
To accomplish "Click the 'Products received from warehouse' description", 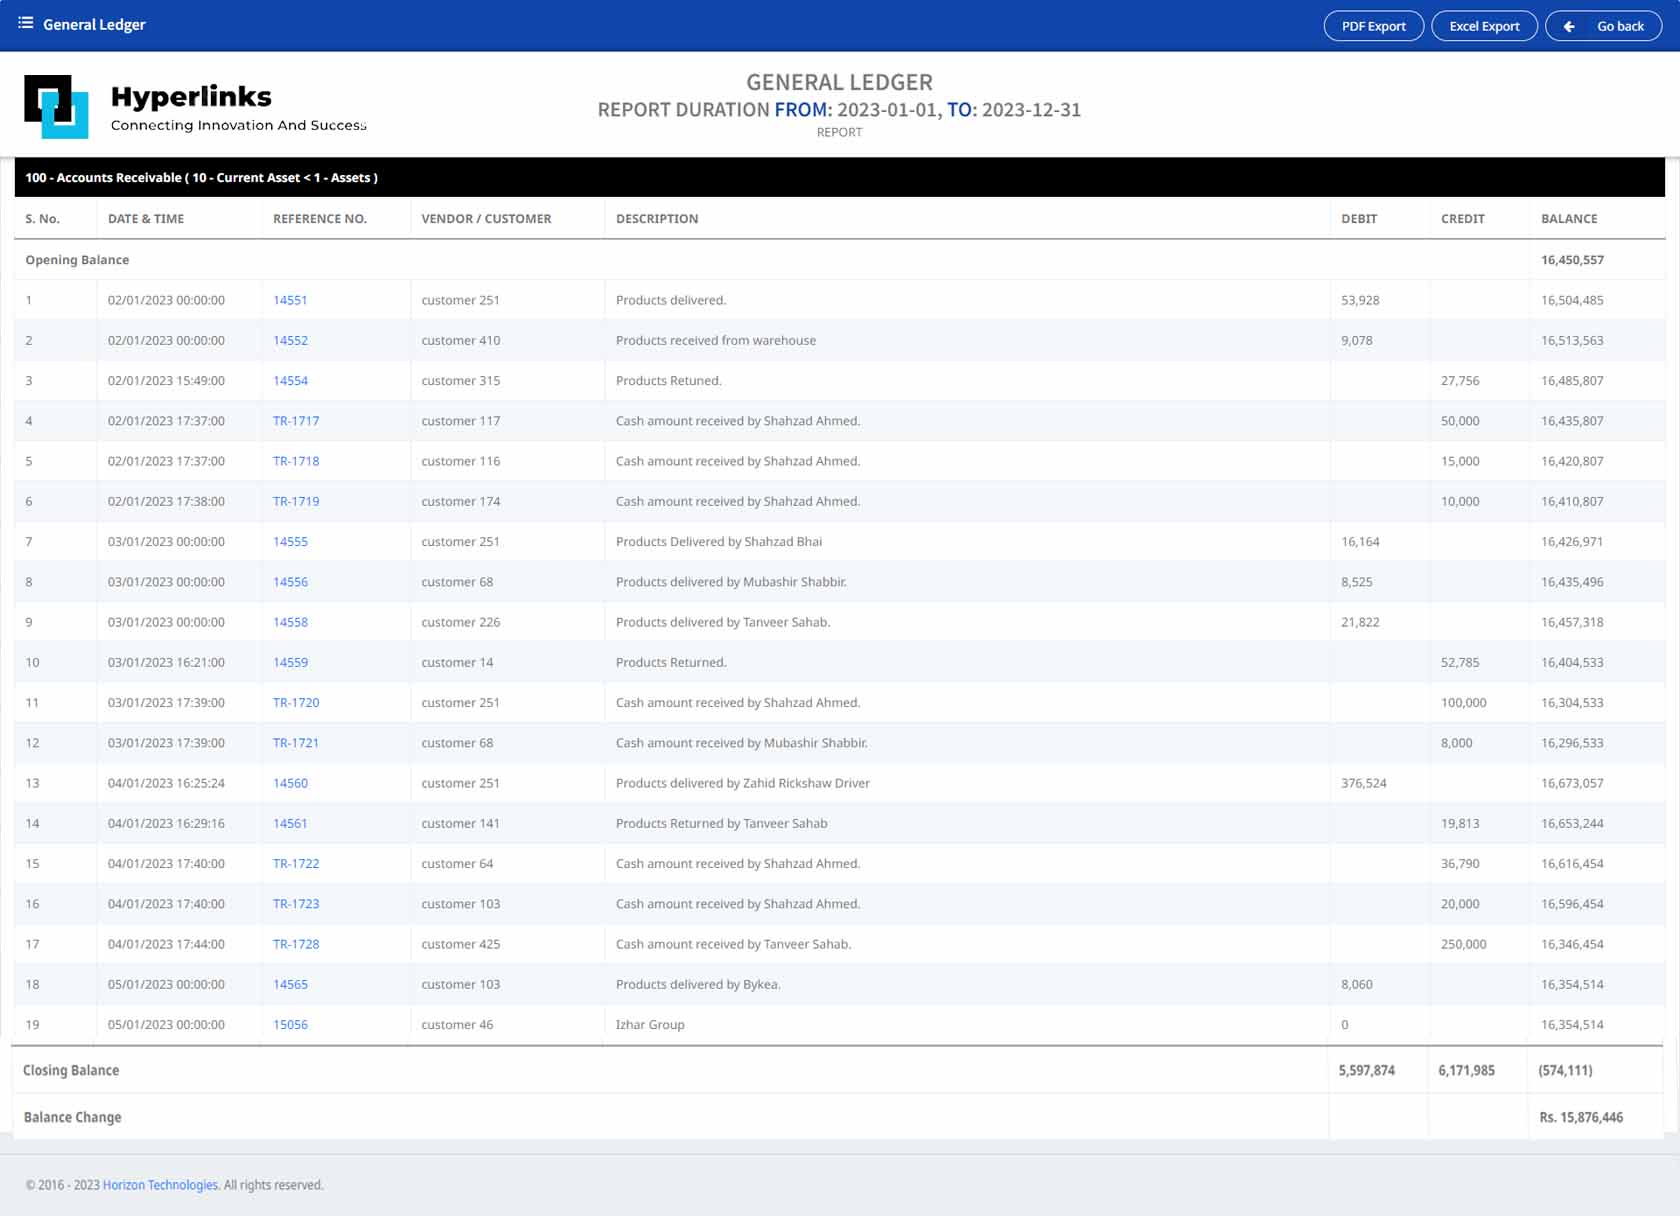I will [x=716, y=340].
